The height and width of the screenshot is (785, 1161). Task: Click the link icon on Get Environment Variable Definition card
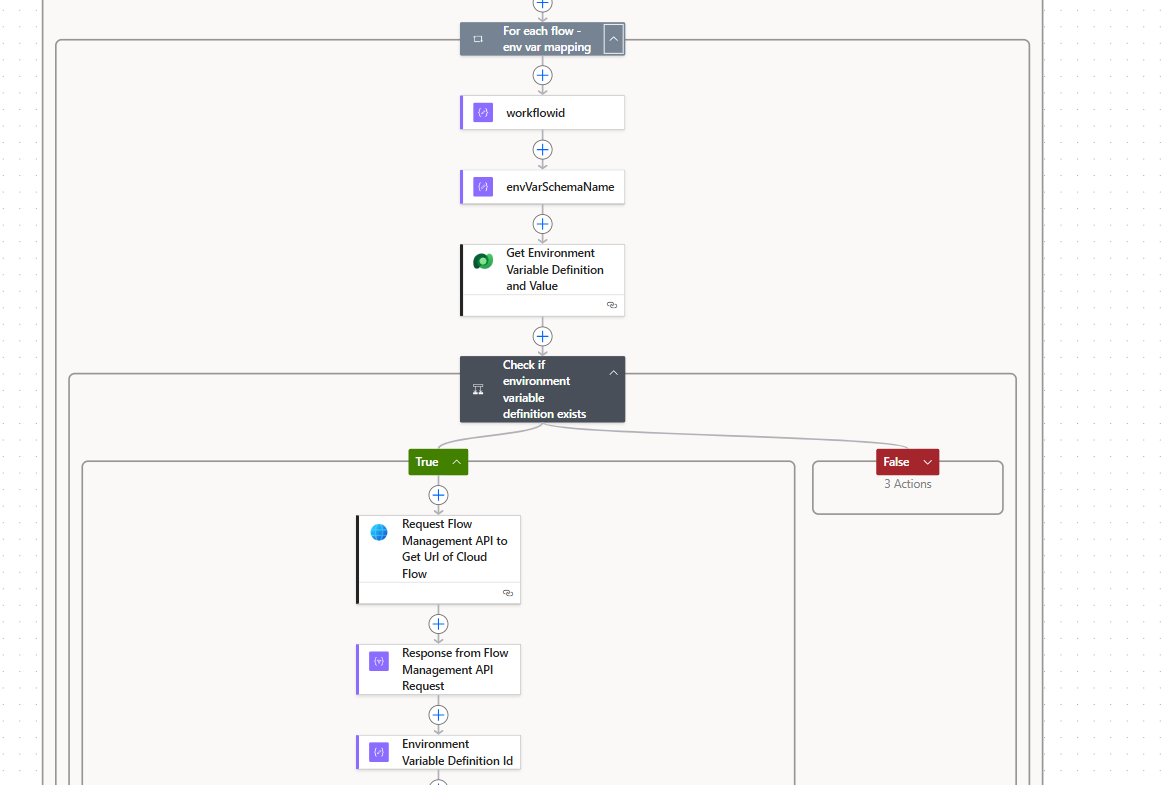coord(612,305)
